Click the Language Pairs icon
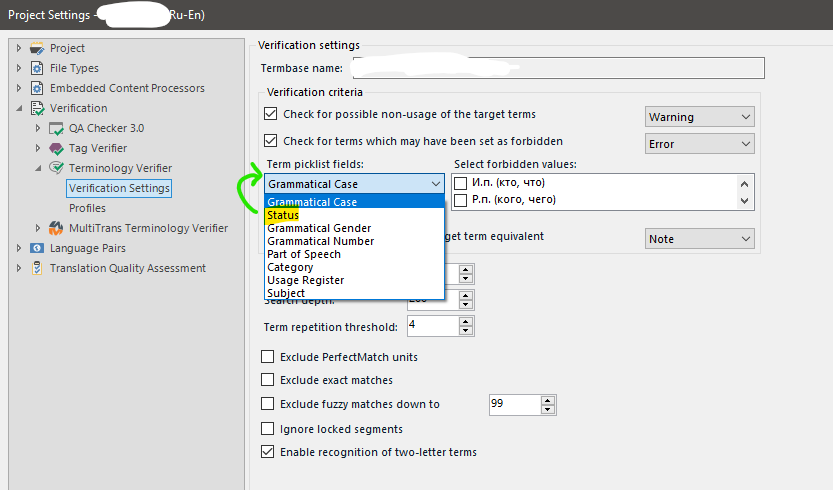 37,248
